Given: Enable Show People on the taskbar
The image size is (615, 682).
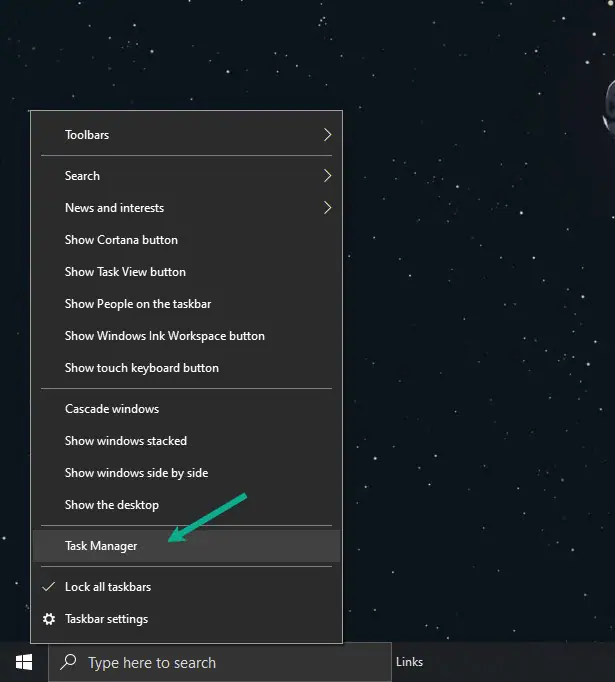Looking at the screenshot, I should [186, 304].
